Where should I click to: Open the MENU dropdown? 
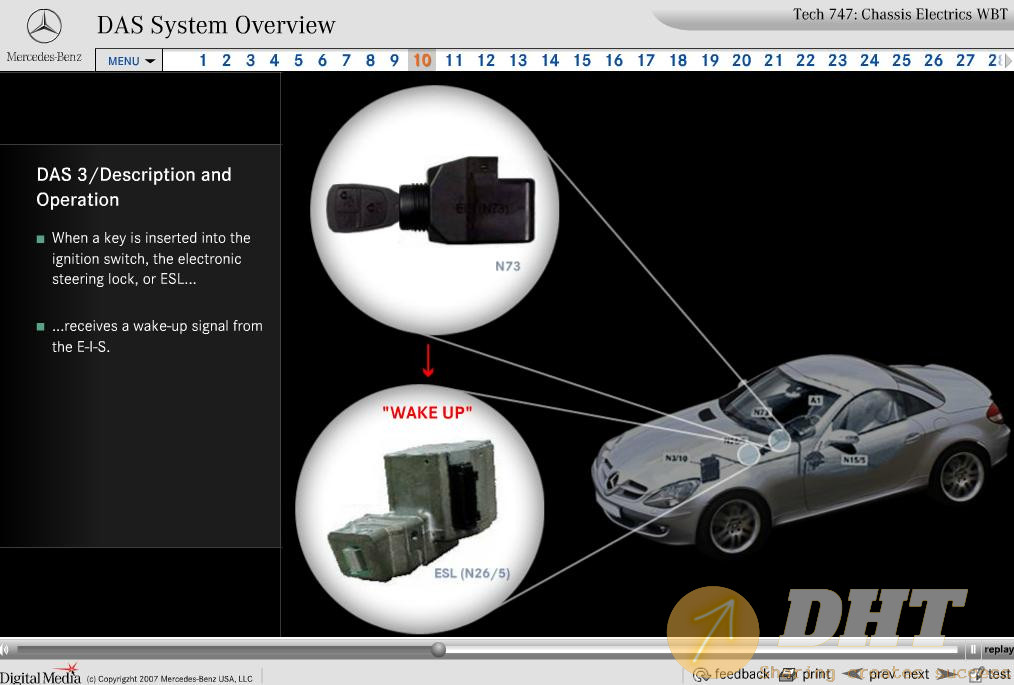tap(129, 61)
